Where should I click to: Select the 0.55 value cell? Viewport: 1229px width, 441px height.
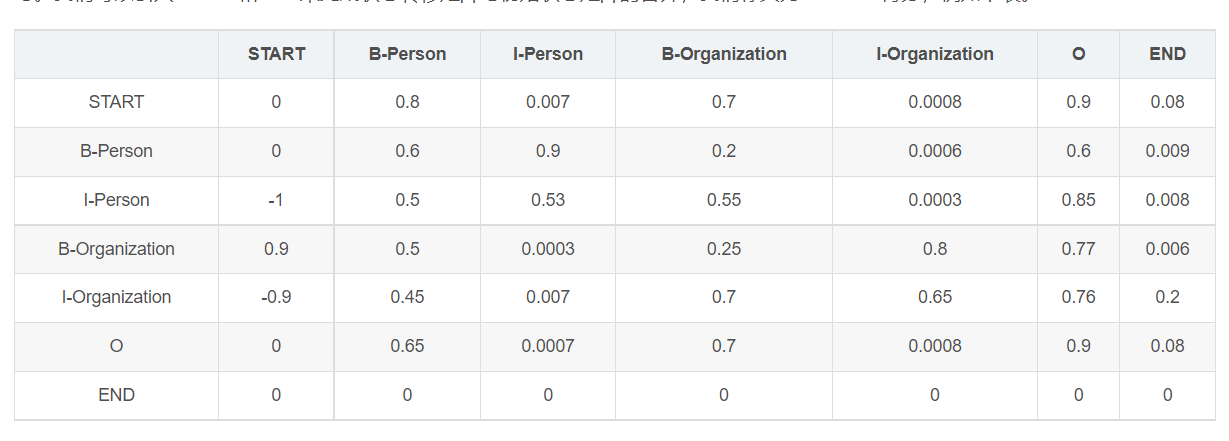pos(724,200)
